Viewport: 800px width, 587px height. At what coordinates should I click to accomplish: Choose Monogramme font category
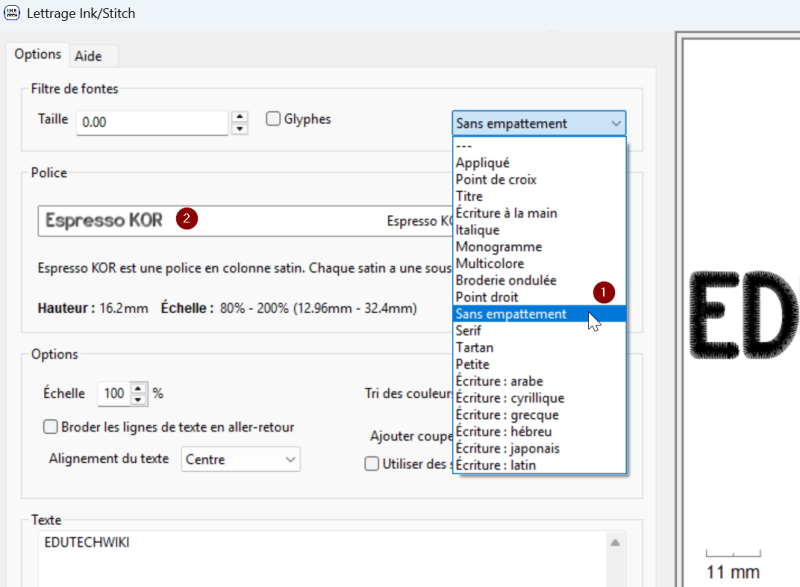click(x=539, y=247)
